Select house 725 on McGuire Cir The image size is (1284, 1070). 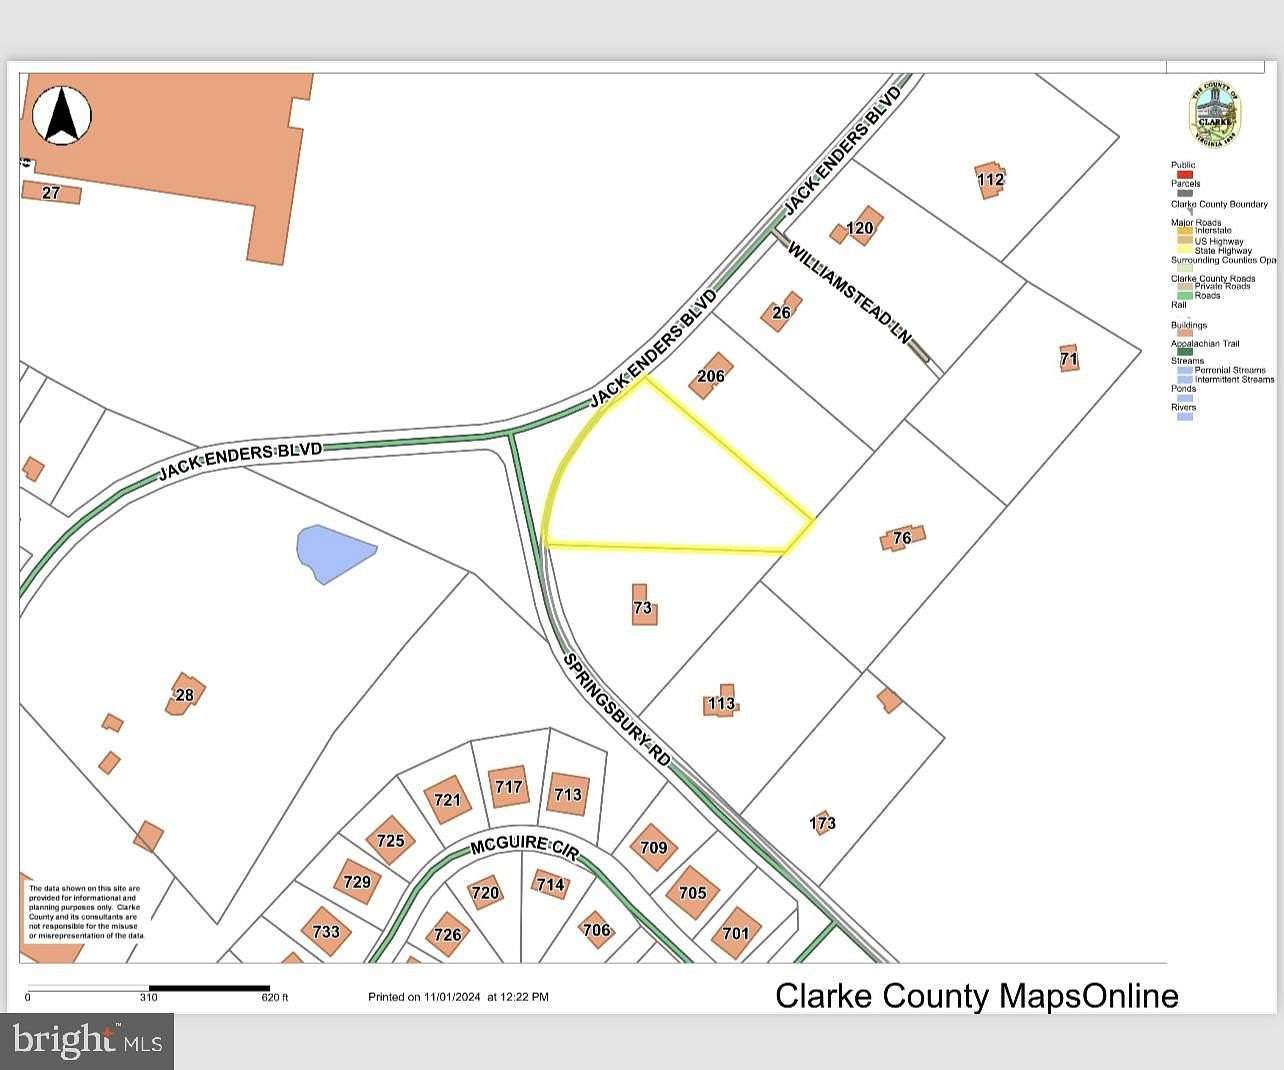click(390, 840)
